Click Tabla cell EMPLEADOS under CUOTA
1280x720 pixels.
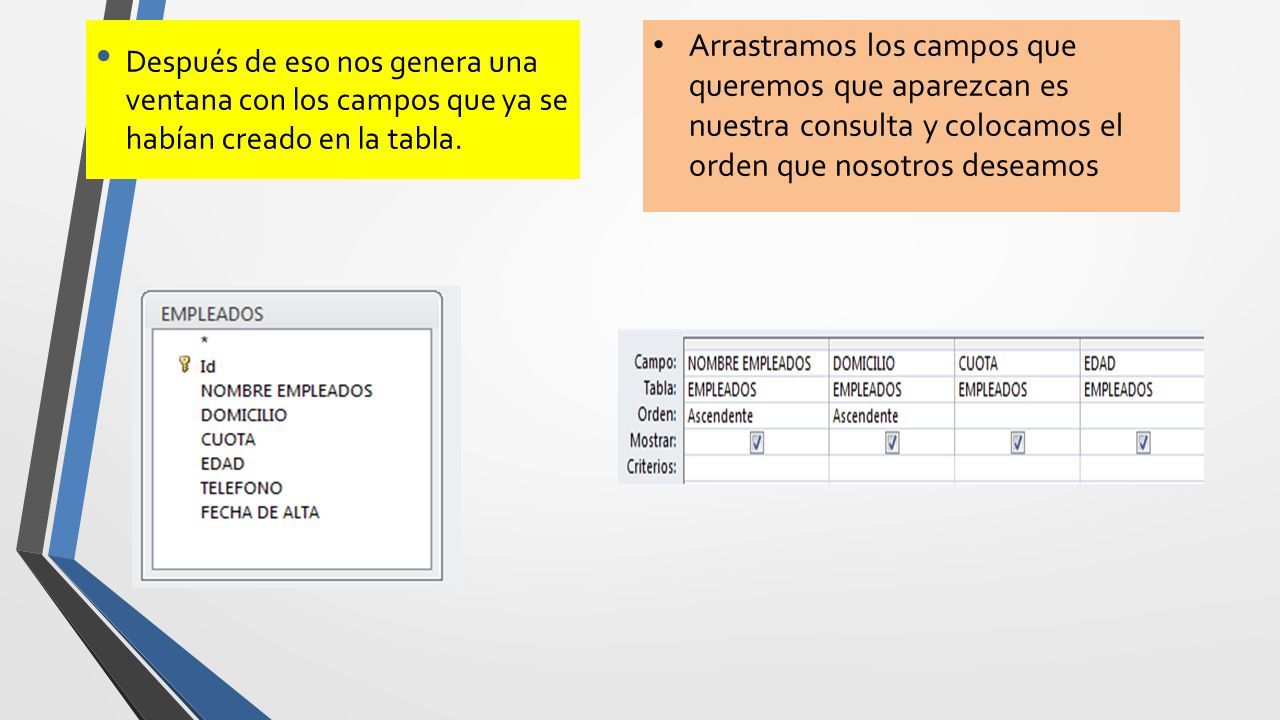1017,389
